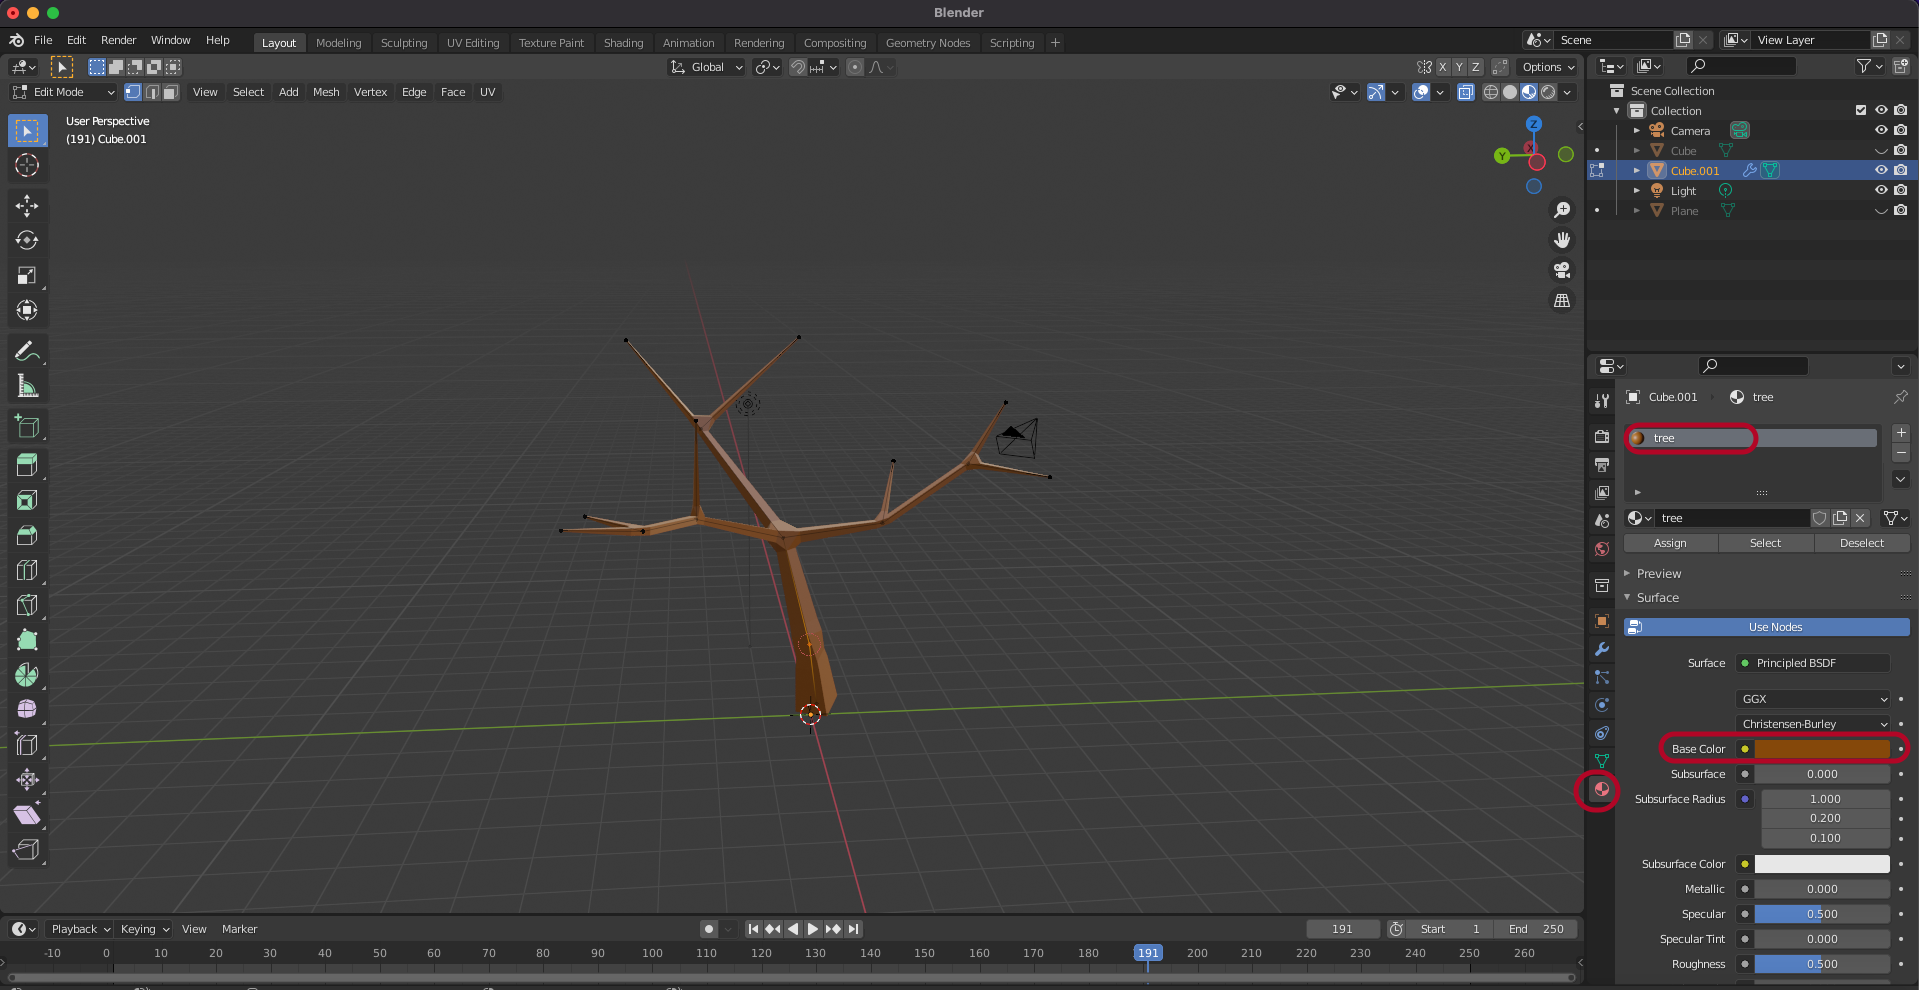The width and height of the screenshot is (1919, 990).
Task: Open Modifier properties wrench tab
Action: [1601, 649]
